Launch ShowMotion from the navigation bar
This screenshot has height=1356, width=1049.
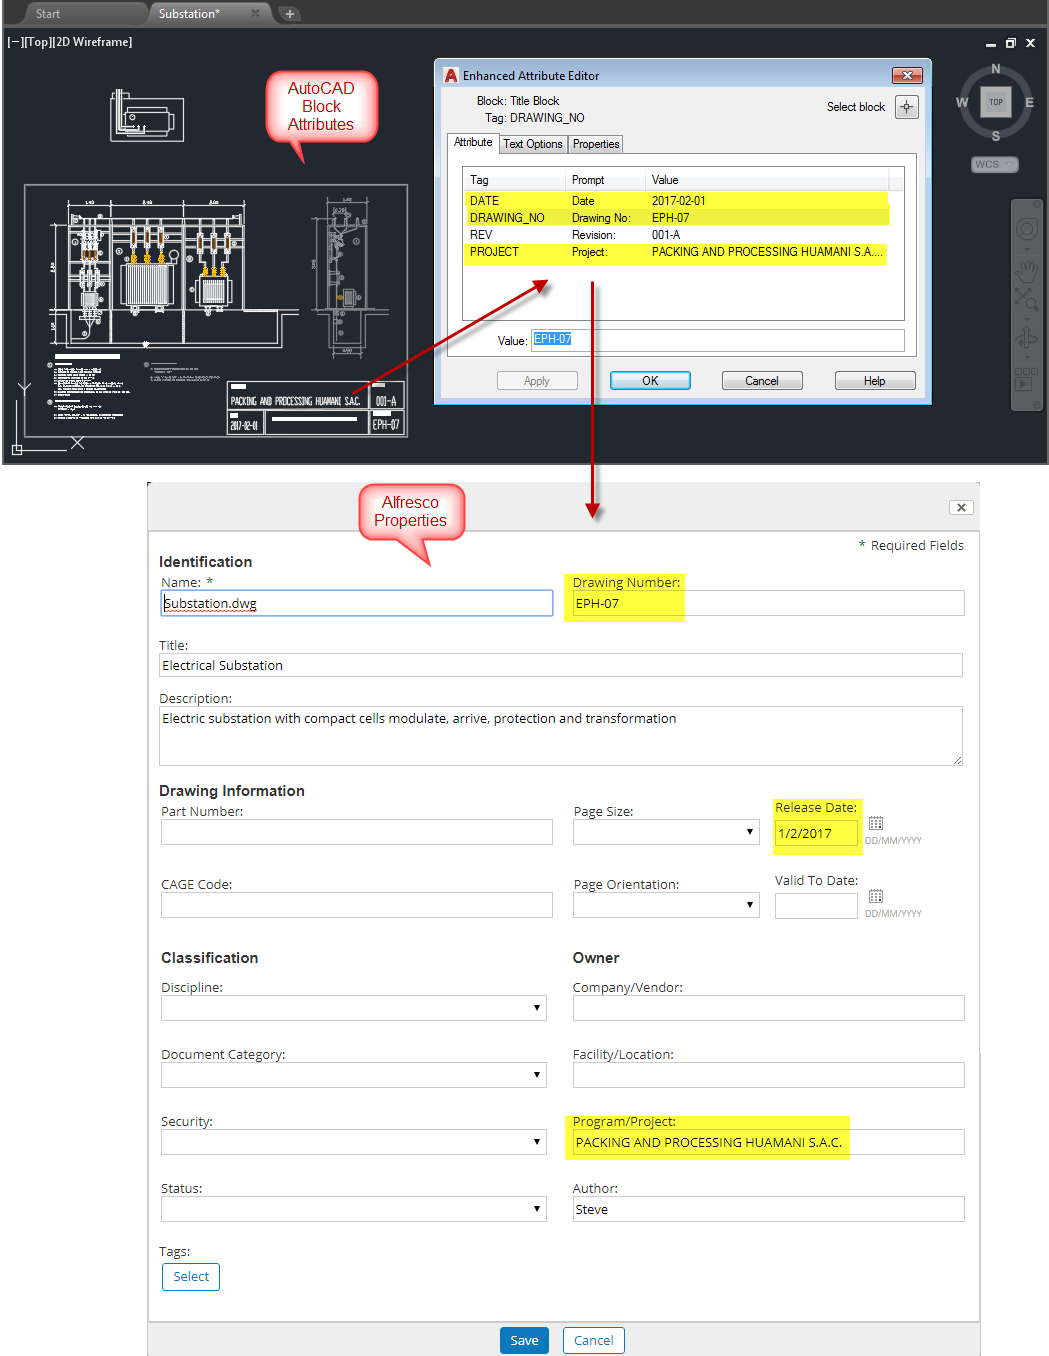(x=1025, y=382)
